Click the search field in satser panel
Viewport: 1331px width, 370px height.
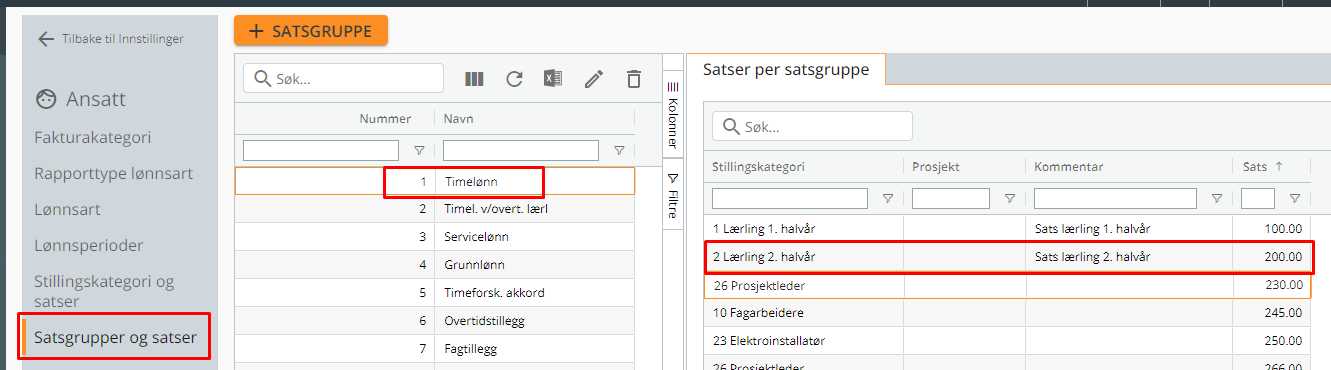click(812, 126)
